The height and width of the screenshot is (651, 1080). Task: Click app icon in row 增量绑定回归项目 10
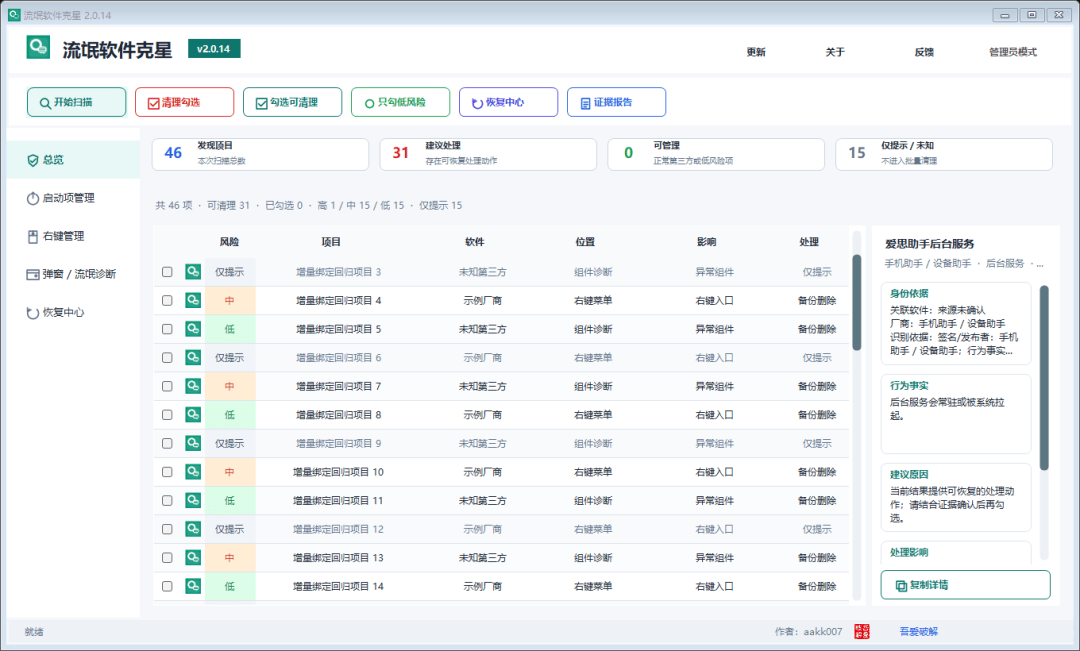[x=193, y=472]
